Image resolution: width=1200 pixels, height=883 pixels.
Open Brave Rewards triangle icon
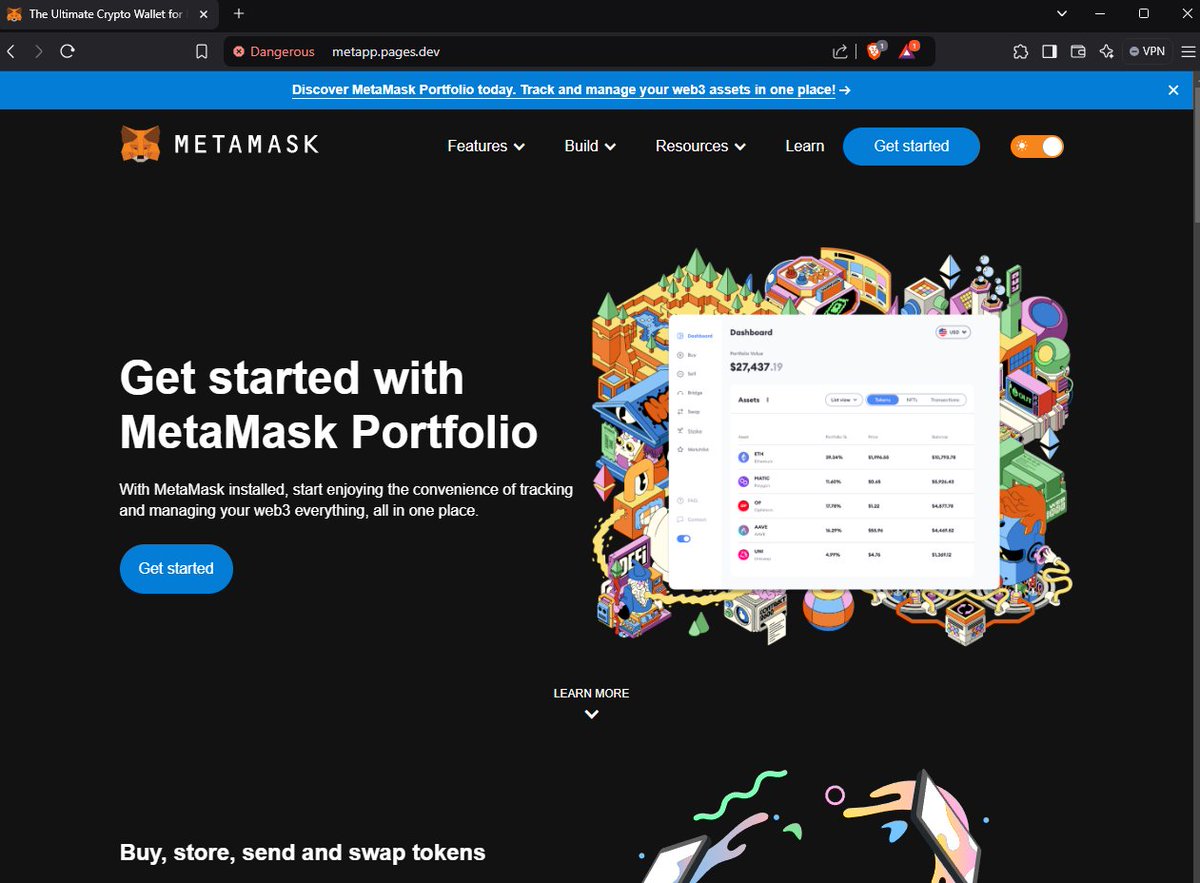point(908,51)
